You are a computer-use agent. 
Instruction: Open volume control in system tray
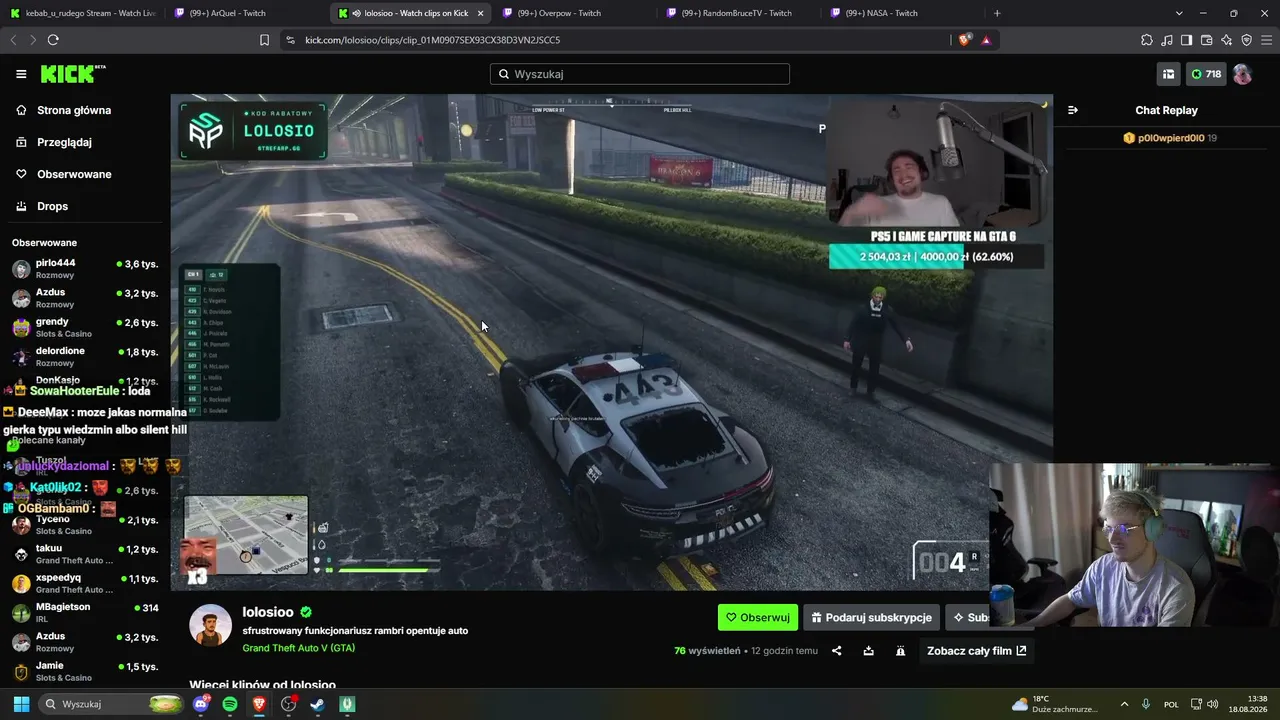click(x=1212, y=704)
